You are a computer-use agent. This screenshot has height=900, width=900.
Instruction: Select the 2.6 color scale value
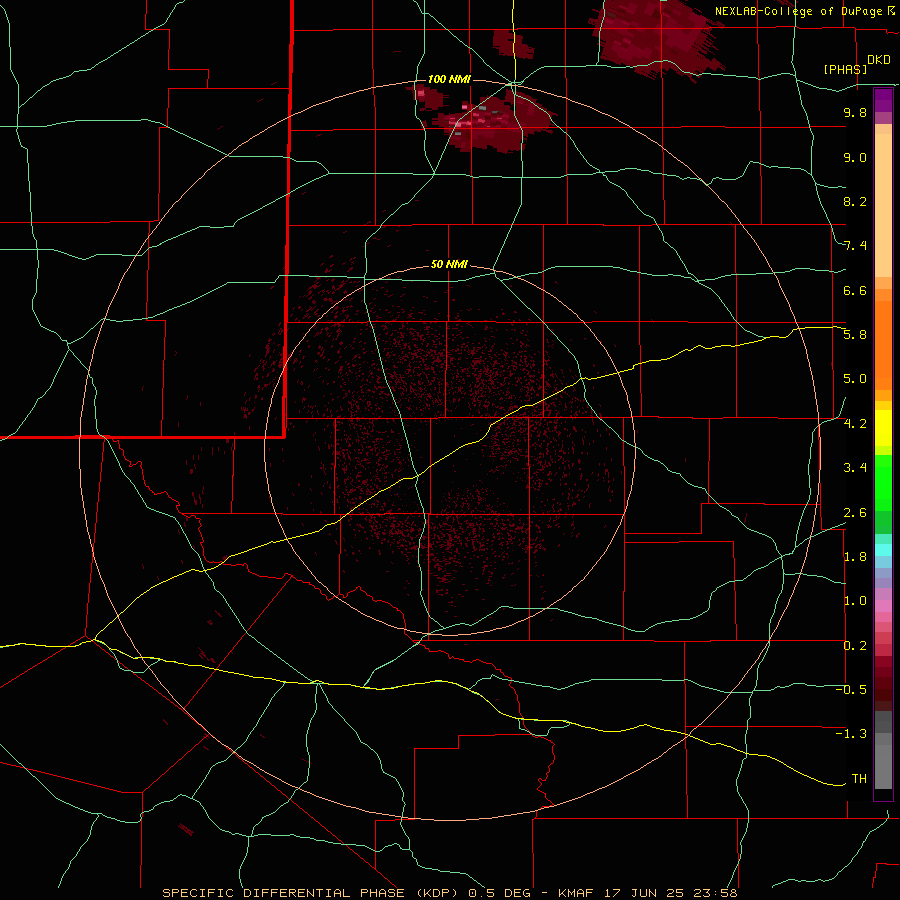(855, 513)
